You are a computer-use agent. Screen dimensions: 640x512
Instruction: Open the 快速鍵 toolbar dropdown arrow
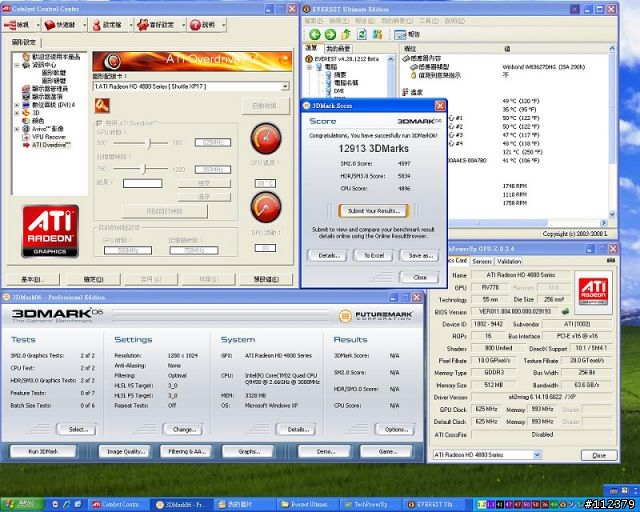(x=84, y=25)
